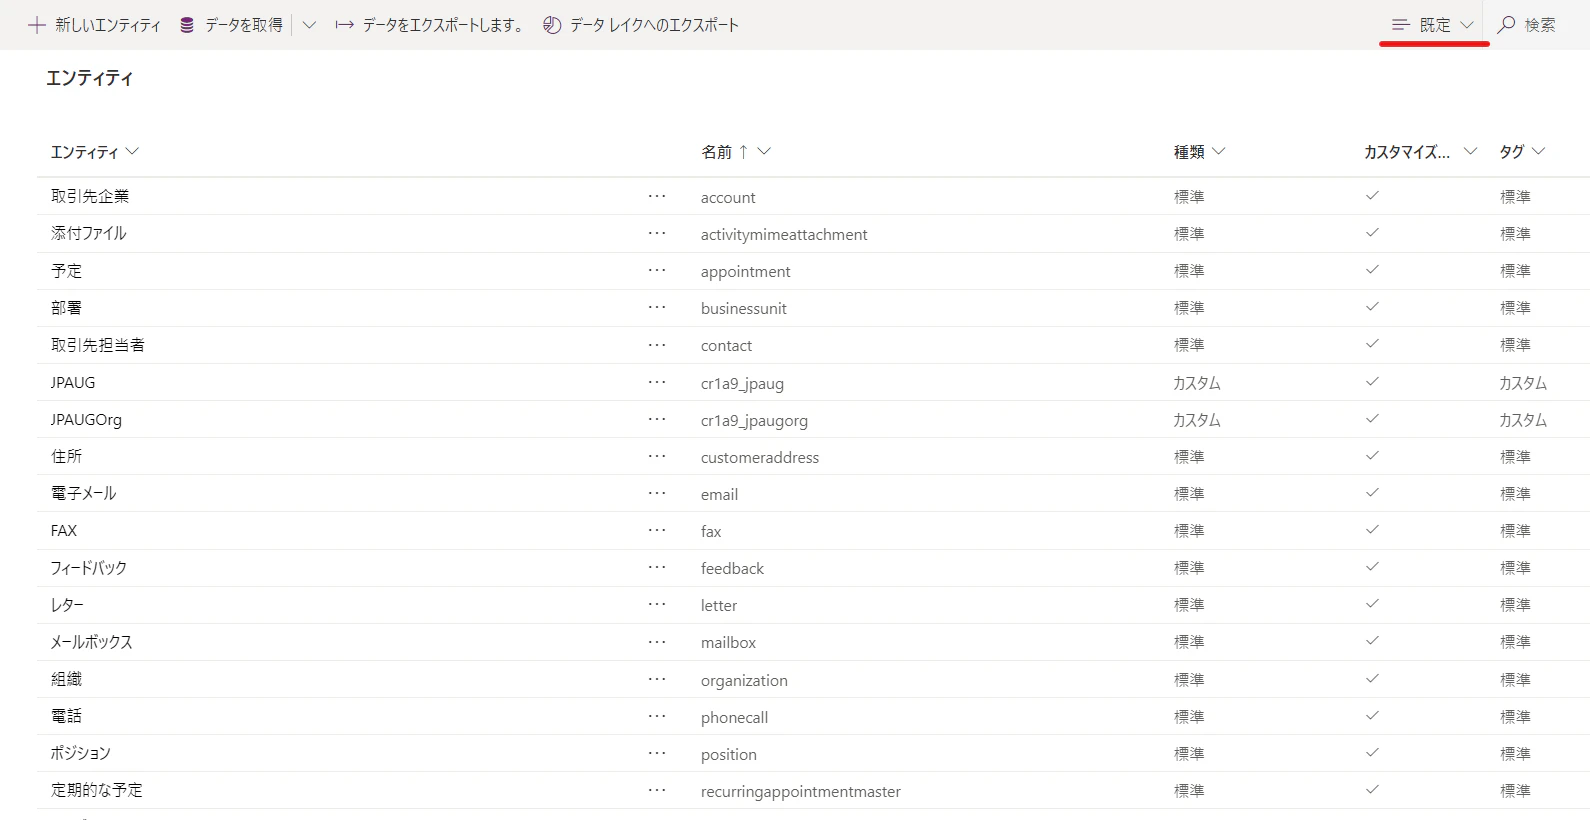
Task: Click the データをエクスポートします command label
Action: pyautogui.click(x=443, y=25)
